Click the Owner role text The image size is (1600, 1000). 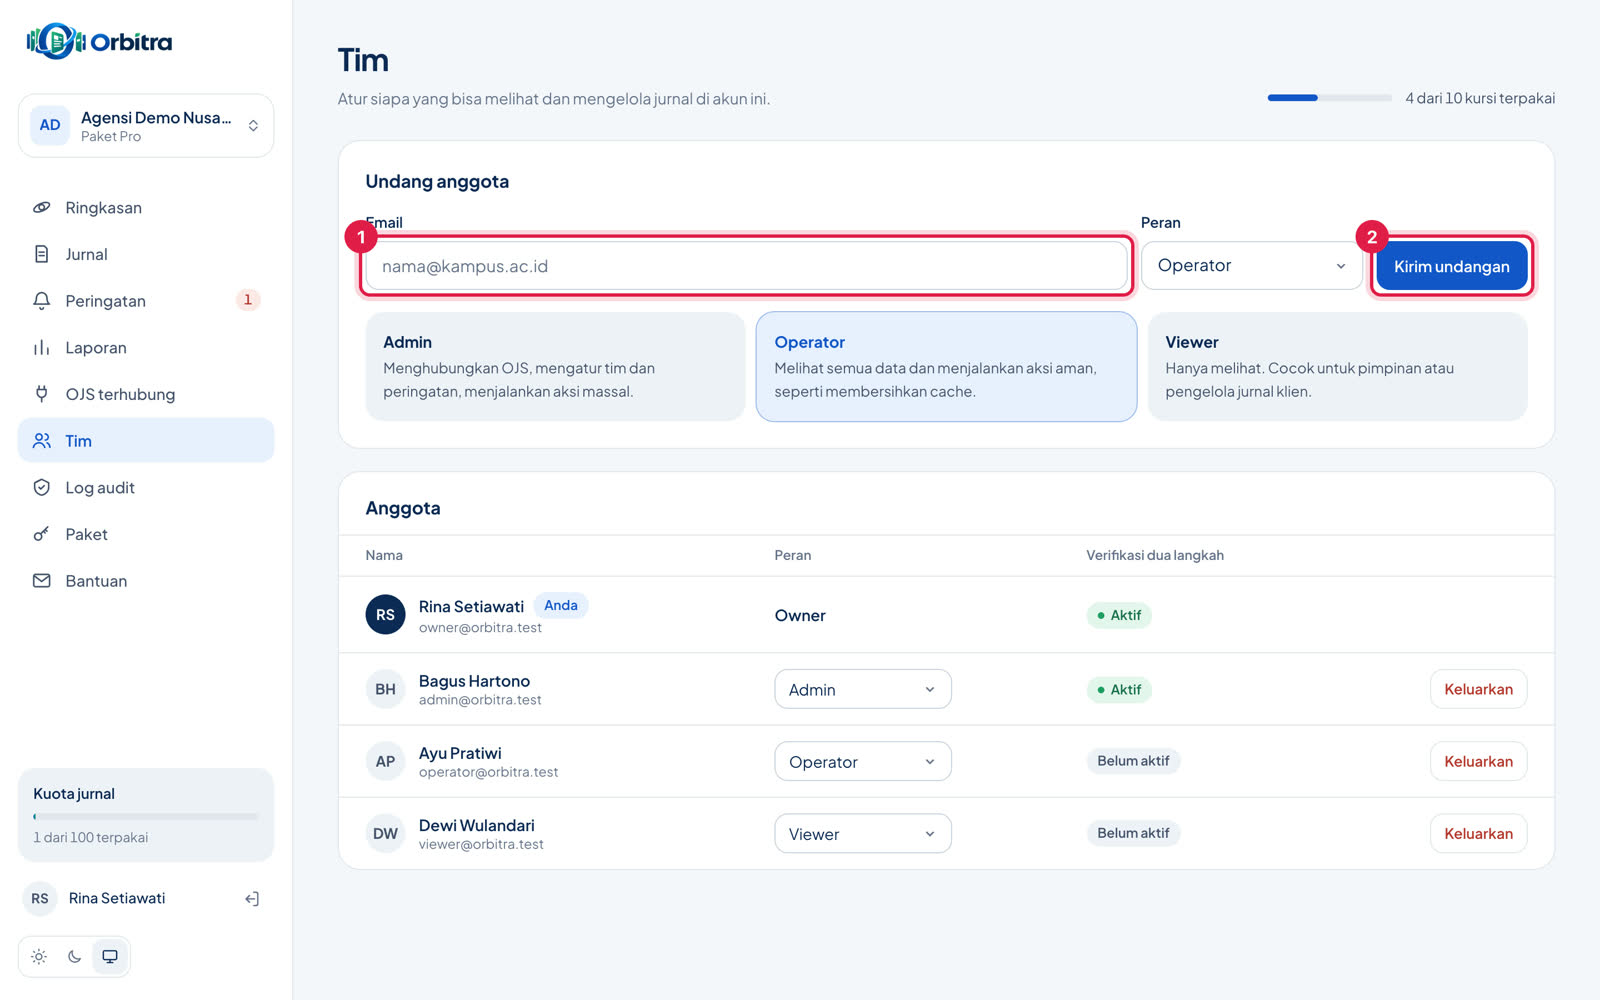(x=800, y=616)
